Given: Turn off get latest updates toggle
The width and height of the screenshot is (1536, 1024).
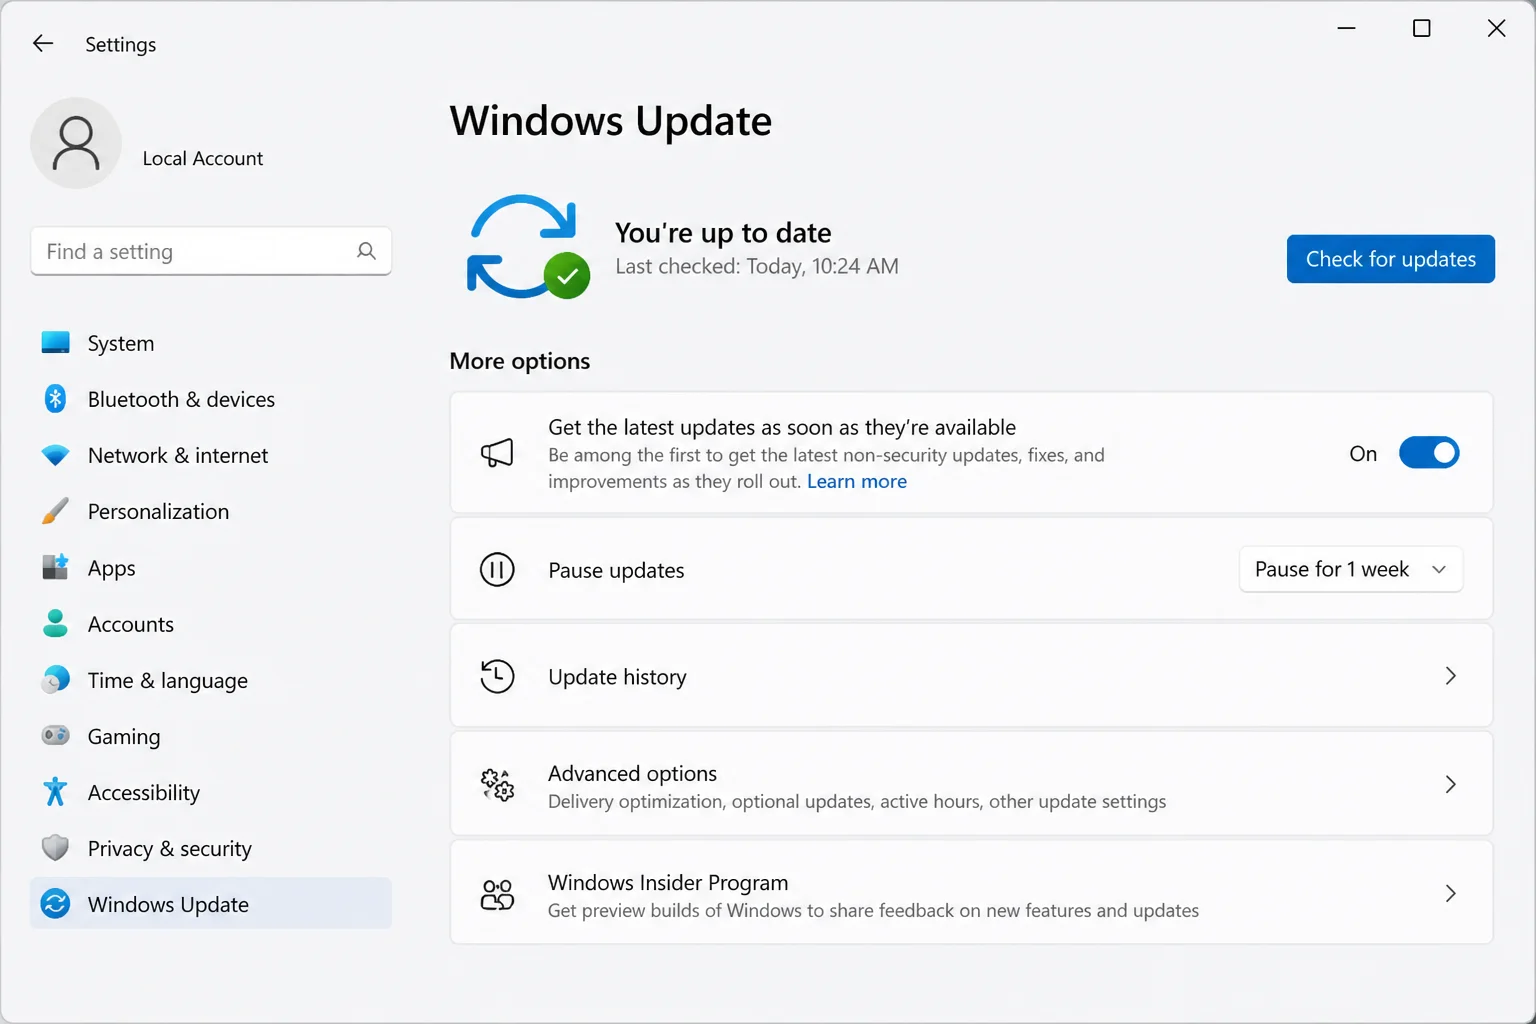Looking at the screenshot, I should pos(1429,453).
